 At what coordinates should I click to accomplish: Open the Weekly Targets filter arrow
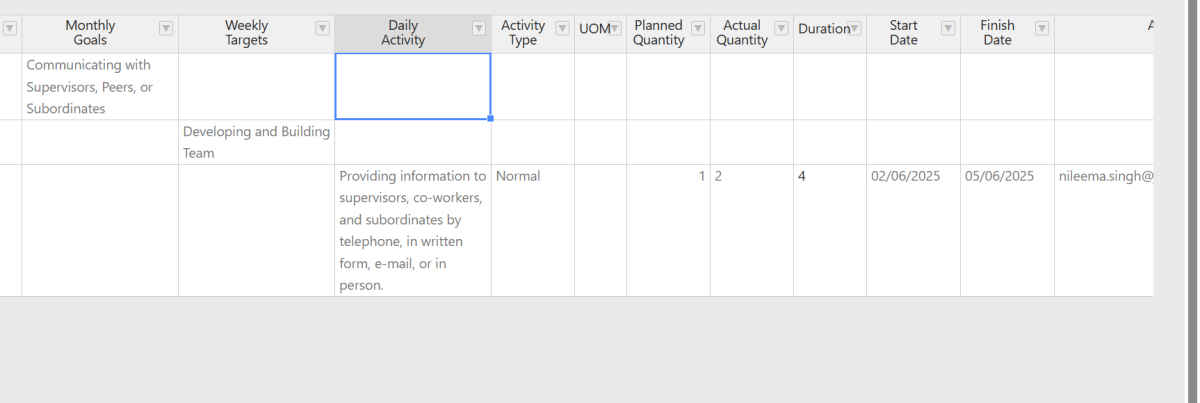322,29
